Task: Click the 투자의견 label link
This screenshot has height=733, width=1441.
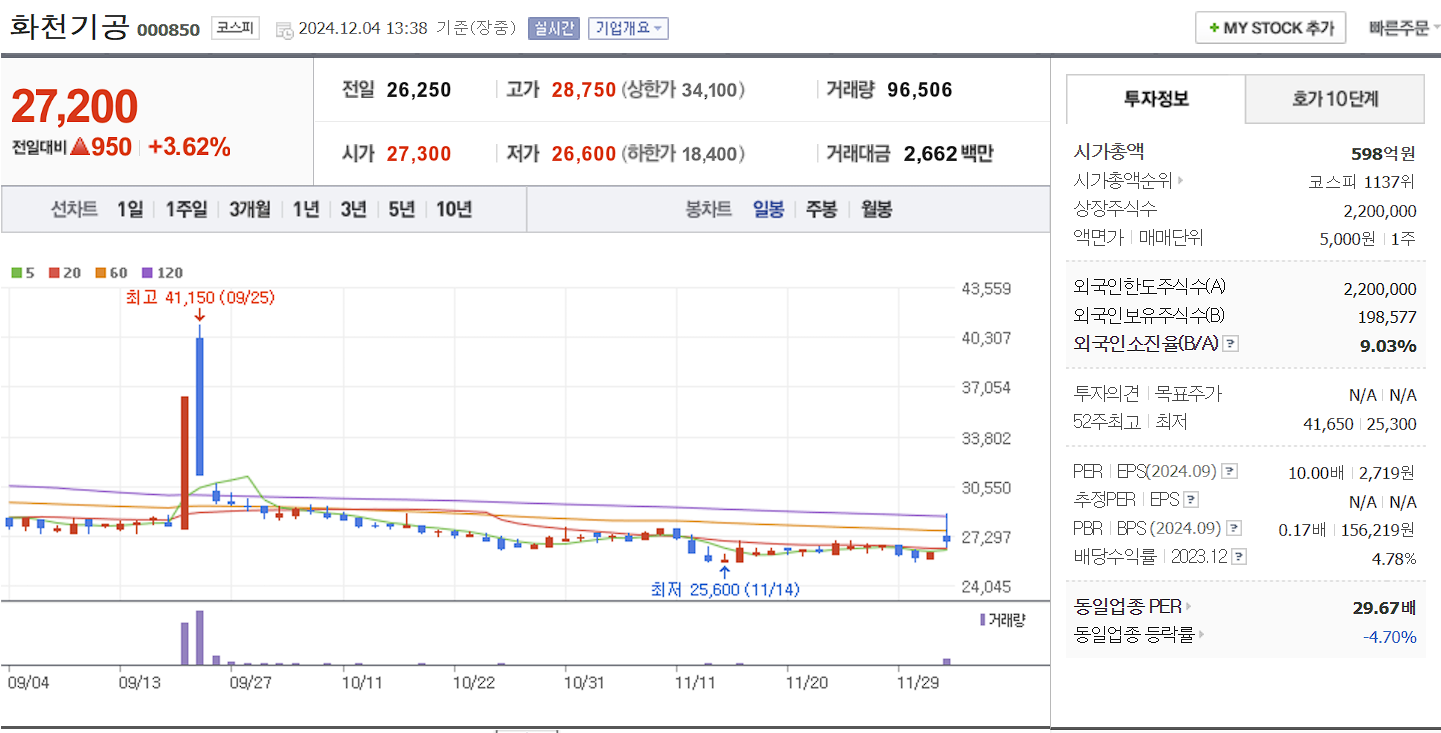Action: (1106, 394)
